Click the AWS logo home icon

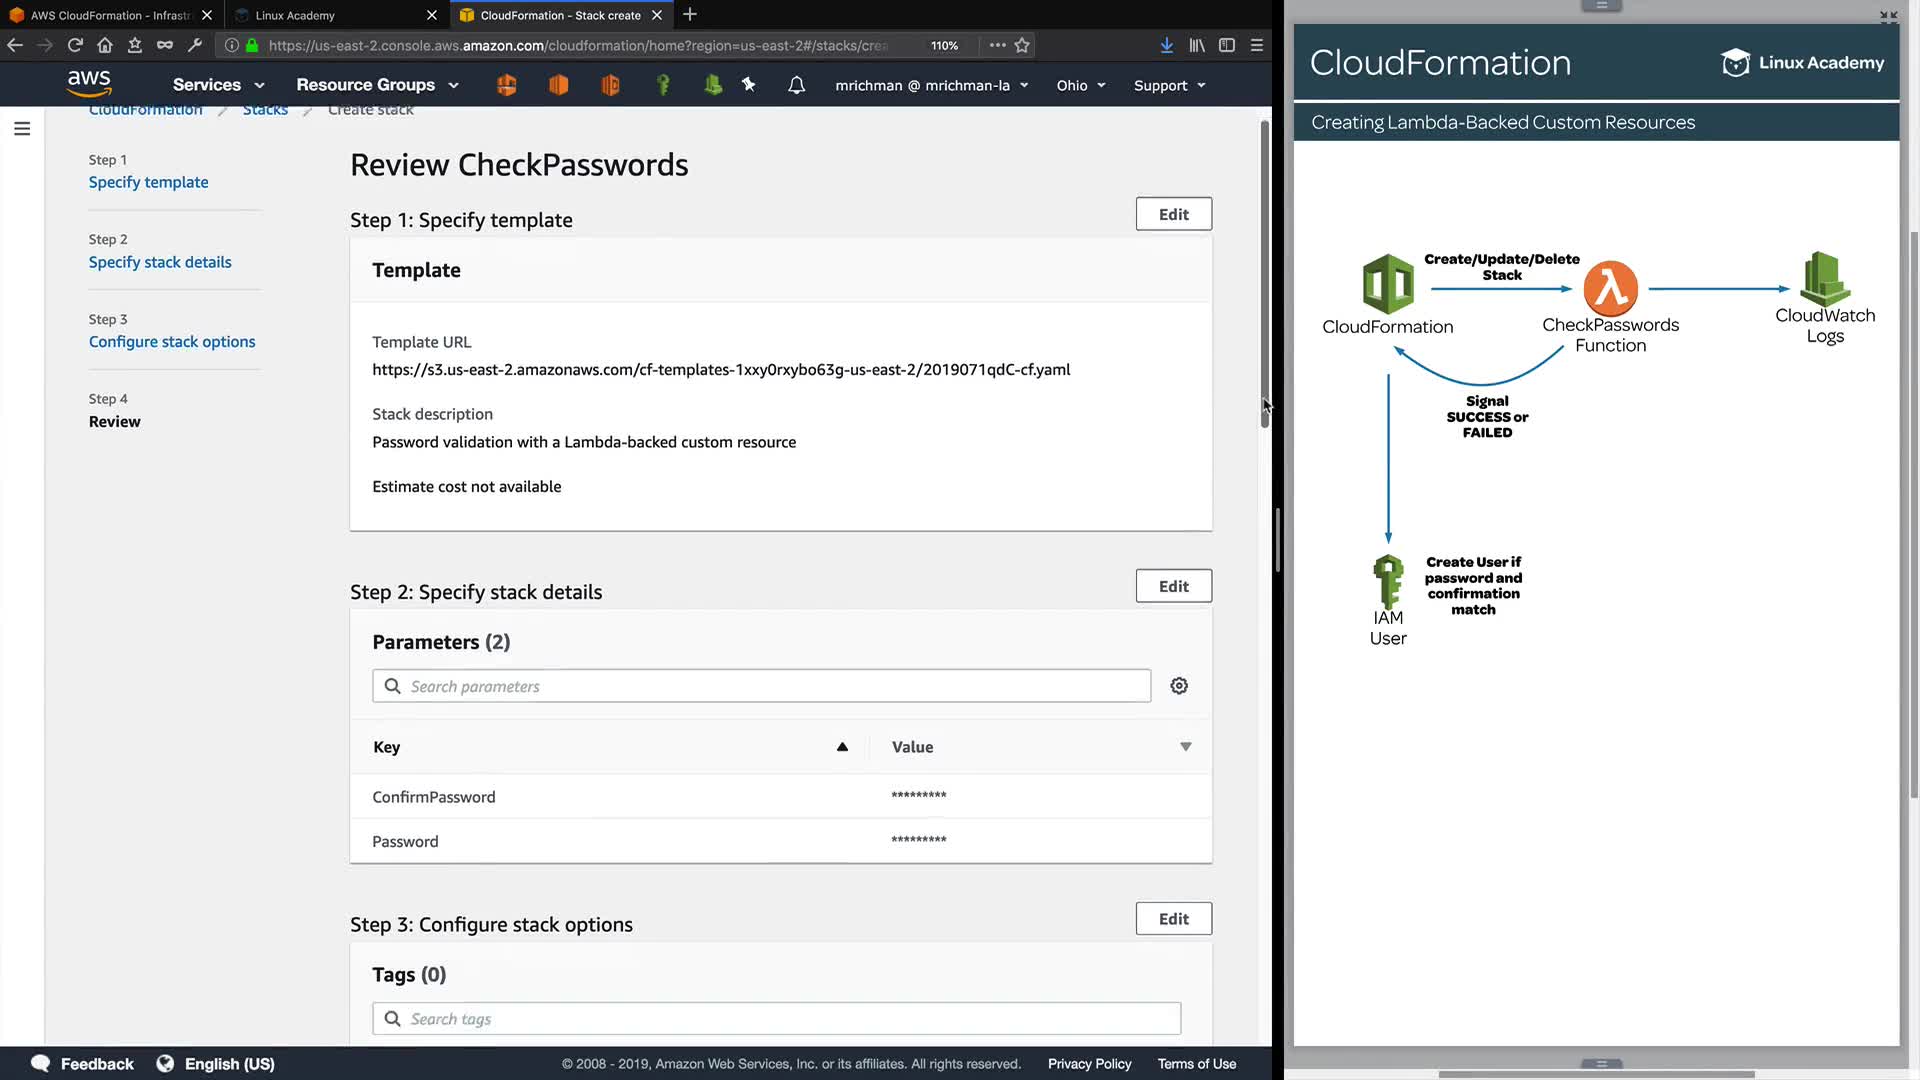(88, 84)
